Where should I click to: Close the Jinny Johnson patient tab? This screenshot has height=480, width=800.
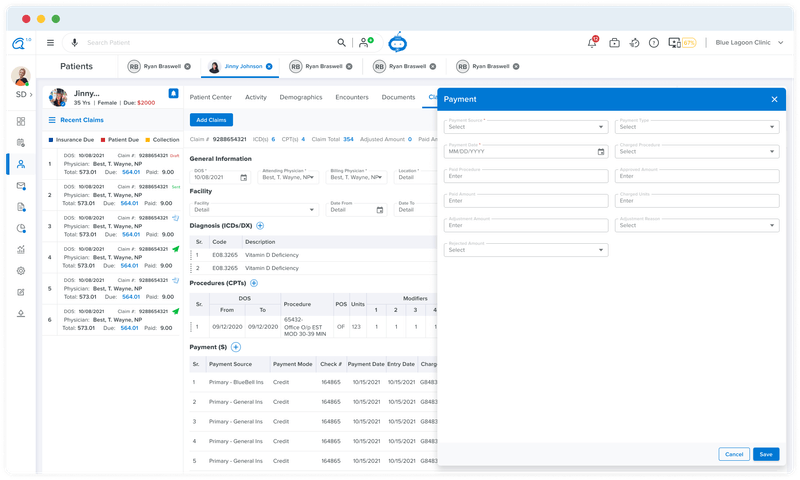coord(269,66)
